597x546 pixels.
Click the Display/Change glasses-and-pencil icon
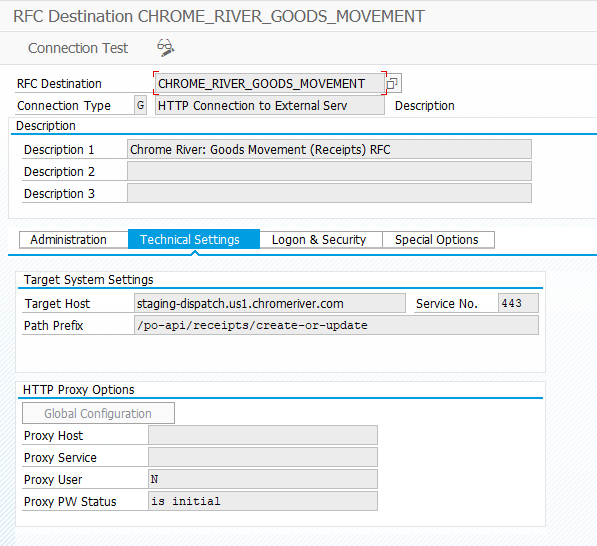click(x=166, y=48)
